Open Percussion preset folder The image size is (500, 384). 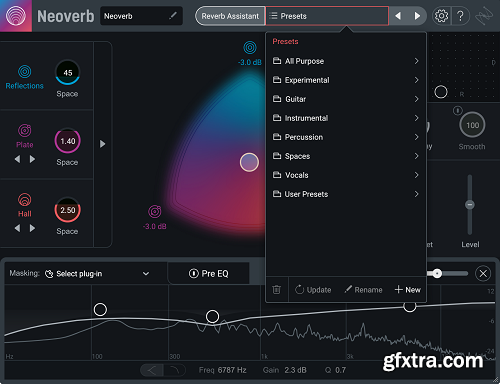coord(346,137)
